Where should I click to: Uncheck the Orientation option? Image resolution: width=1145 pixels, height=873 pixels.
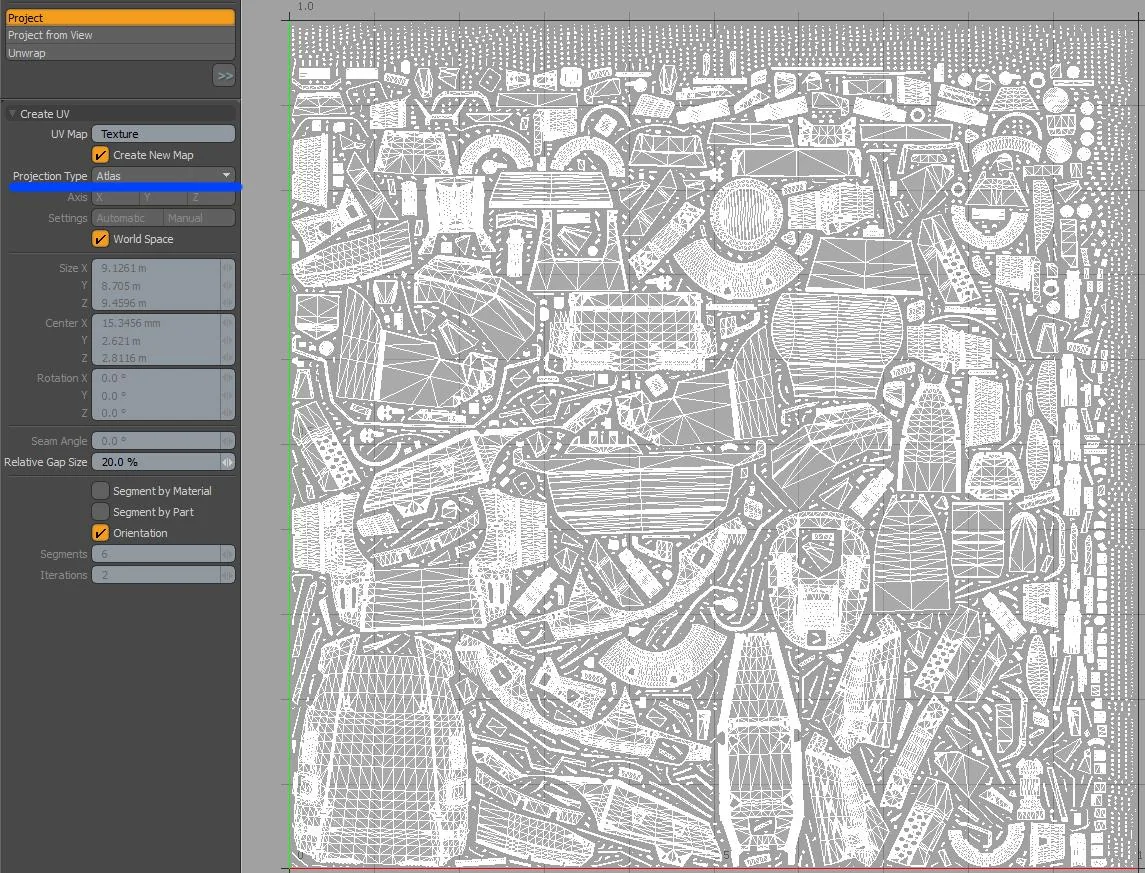(x=101, y=533)
